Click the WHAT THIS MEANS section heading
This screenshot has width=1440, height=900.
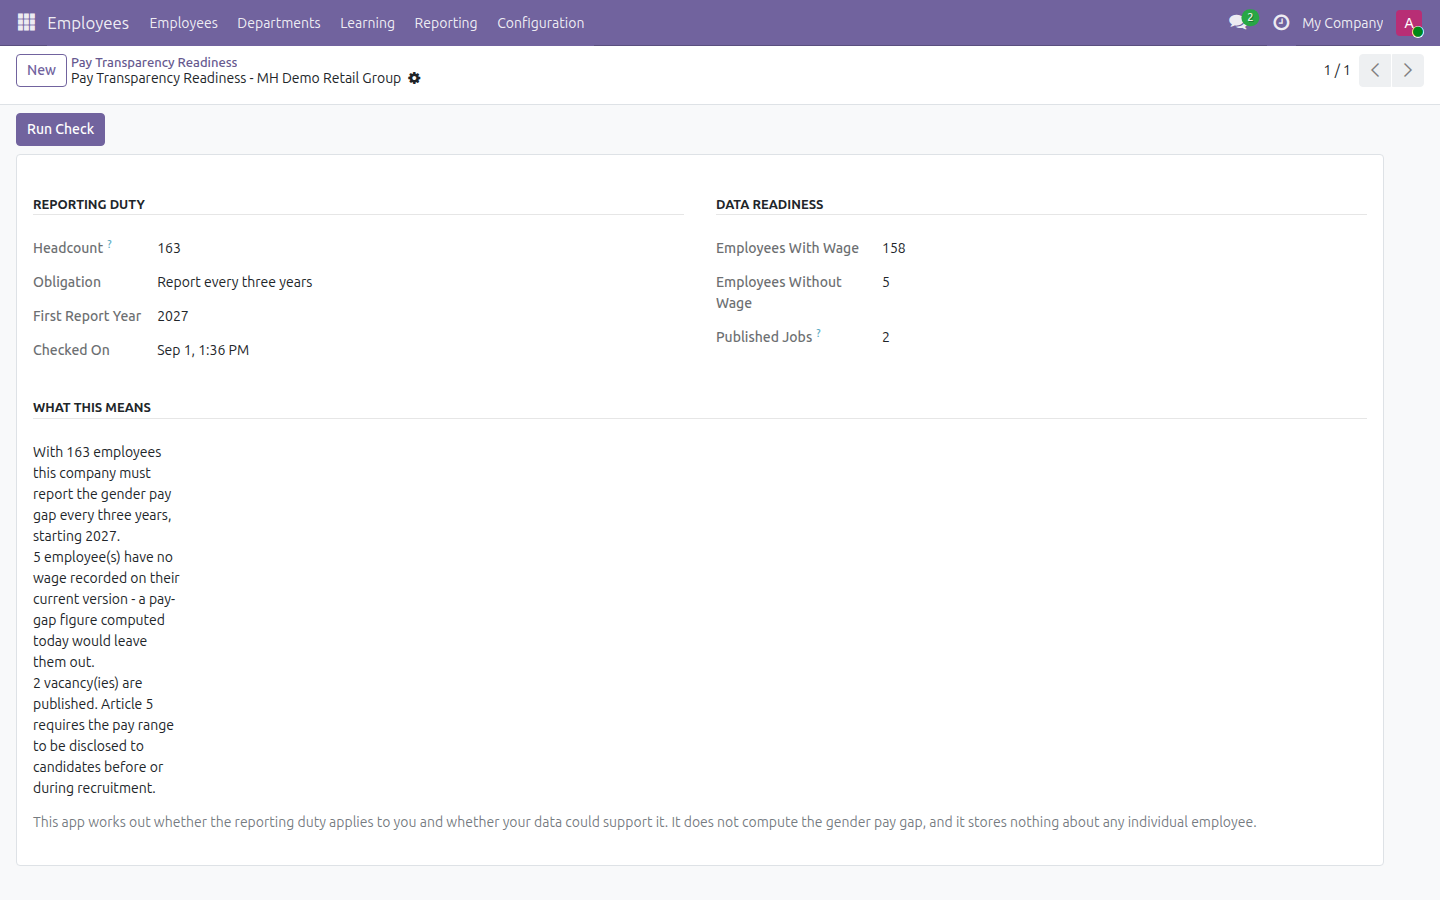coord(92,407)
